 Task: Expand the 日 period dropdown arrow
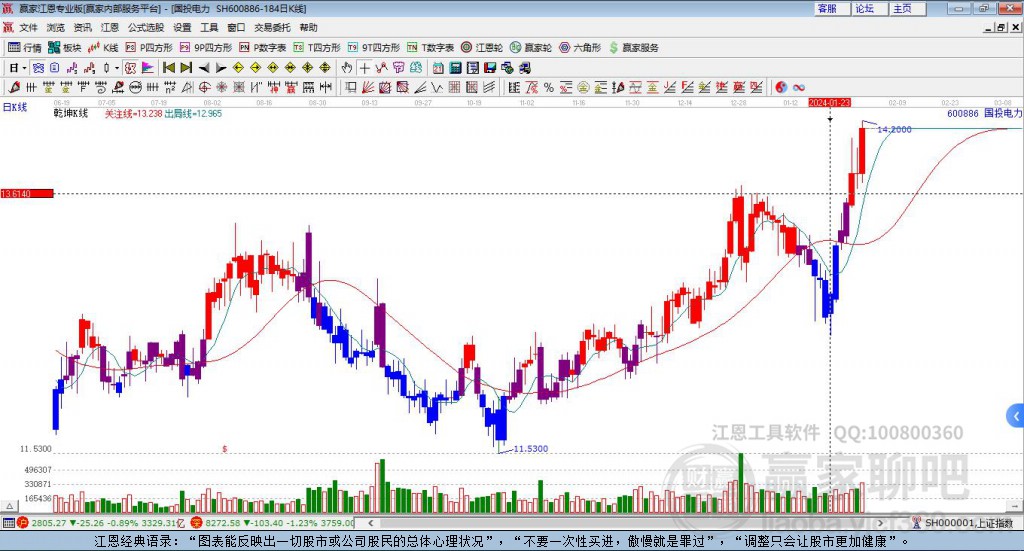click(x=24, y=68)
